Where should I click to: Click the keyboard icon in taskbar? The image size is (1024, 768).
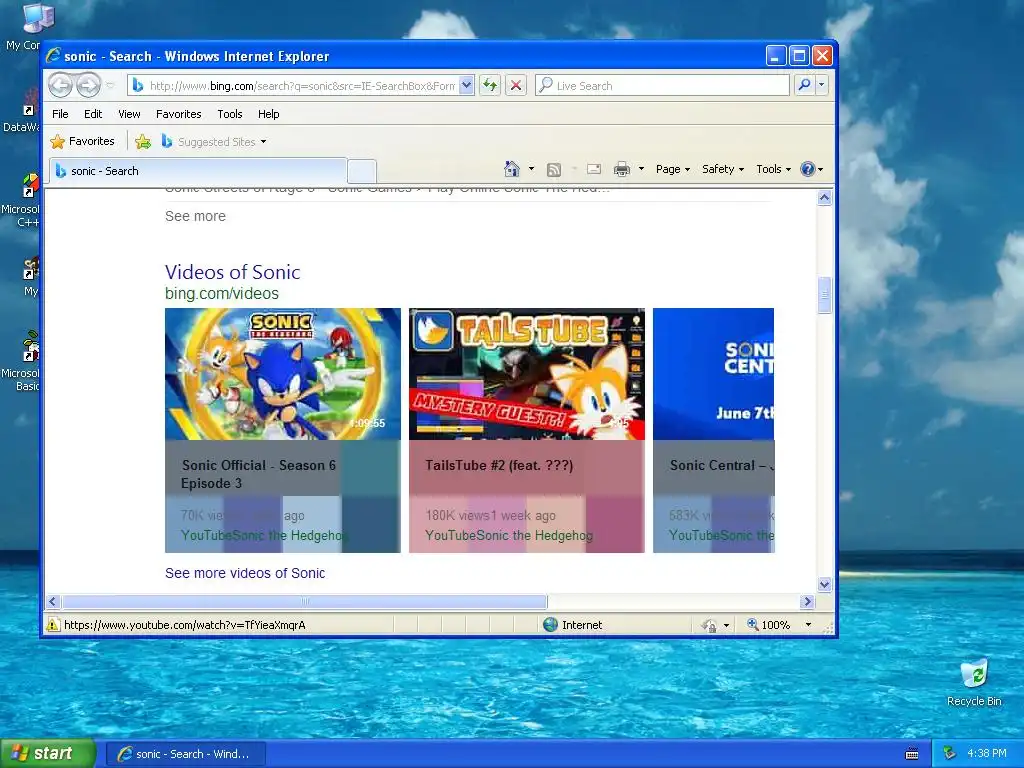pos(912,754)
